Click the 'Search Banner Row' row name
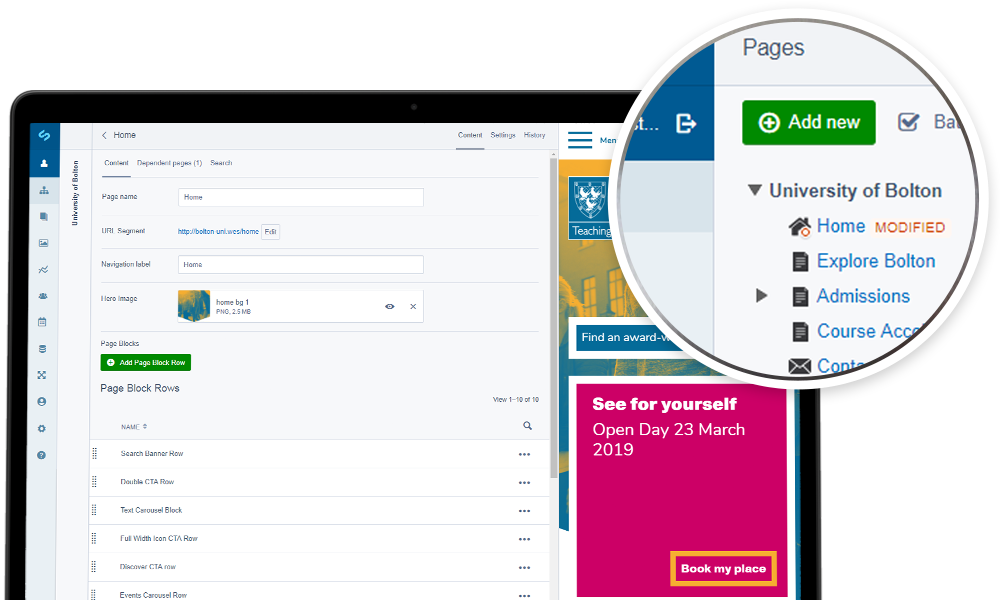 click(x=152, y=453)
